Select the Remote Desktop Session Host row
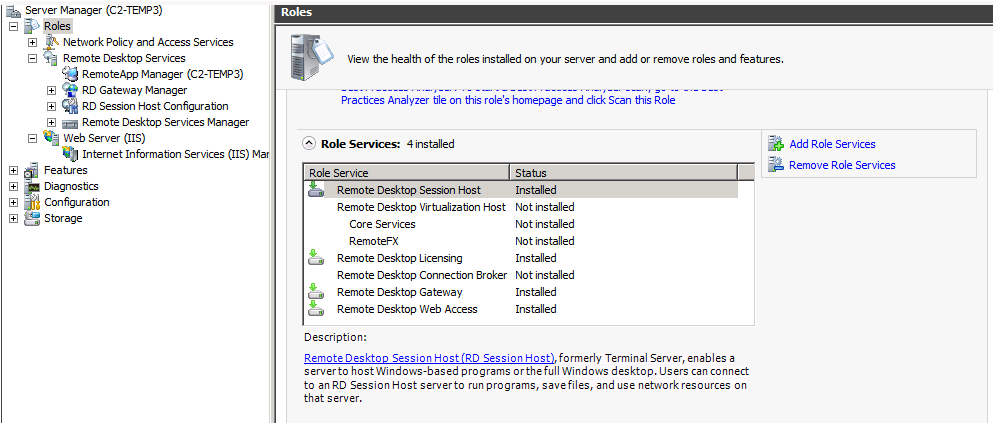 click(522, 190)
